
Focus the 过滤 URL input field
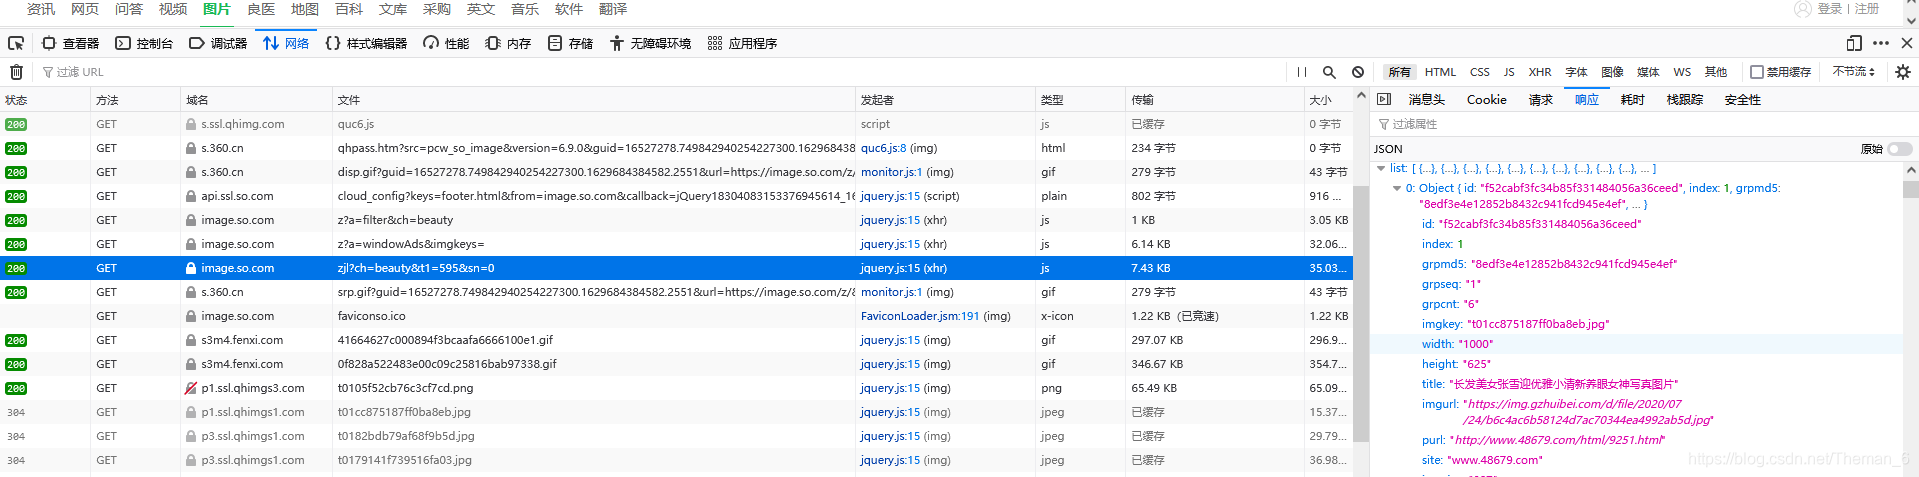[x=660, y=72]
